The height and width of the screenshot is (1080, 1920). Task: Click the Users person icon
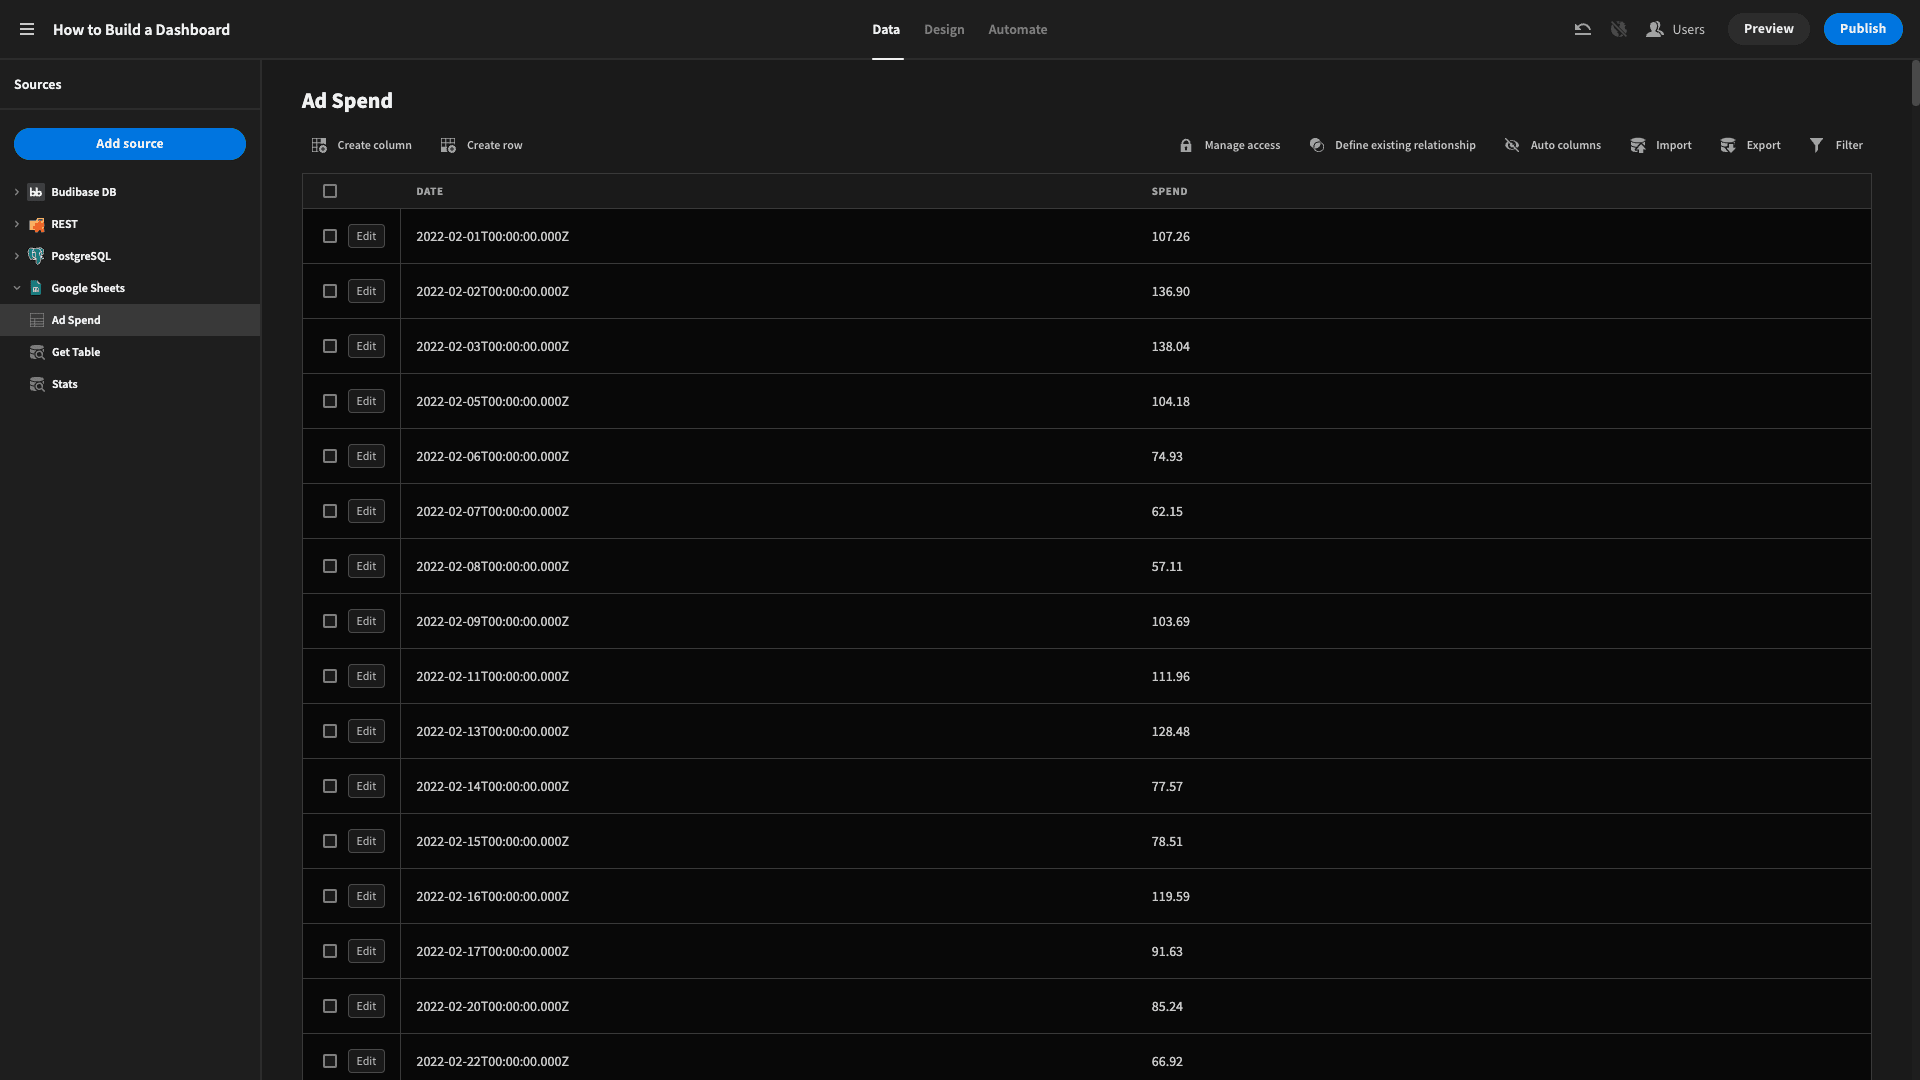pos(1655,29)
